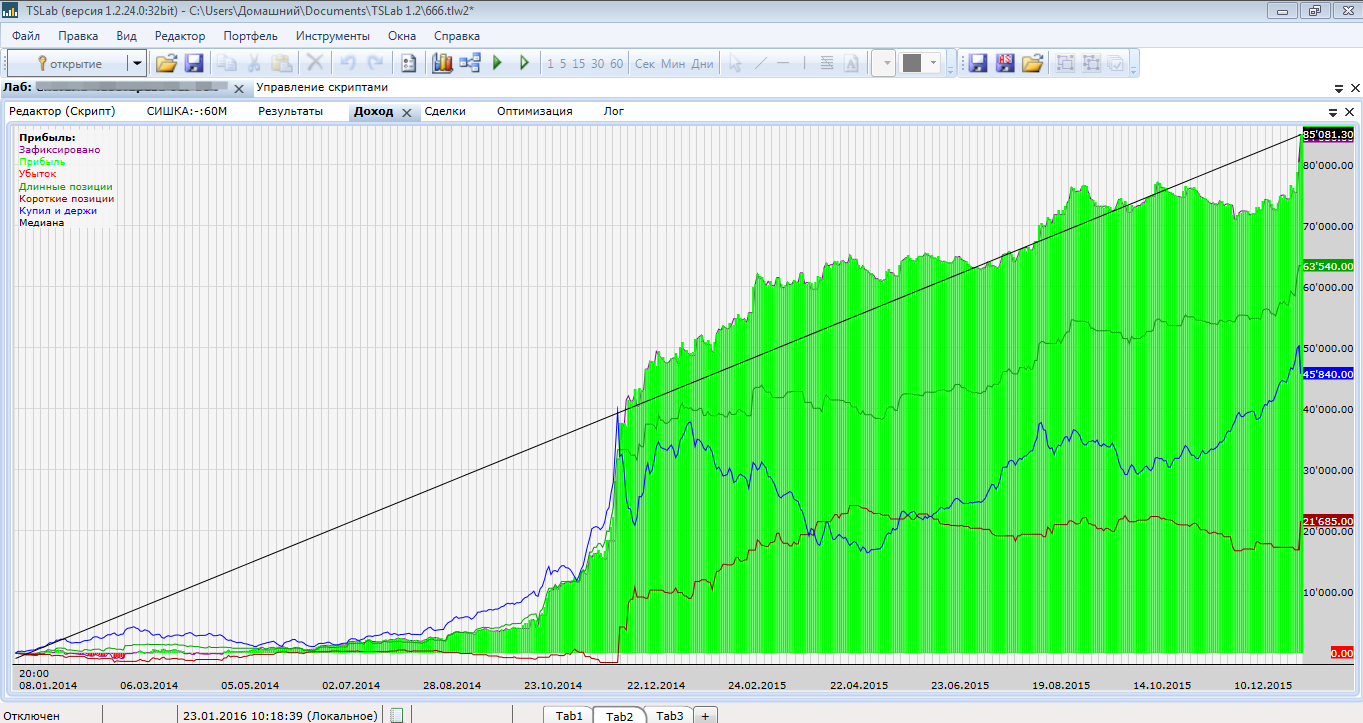Screen dimensions: 1363x723
Task: Click the X delete icon in toolbar
Action: [315, 63]
